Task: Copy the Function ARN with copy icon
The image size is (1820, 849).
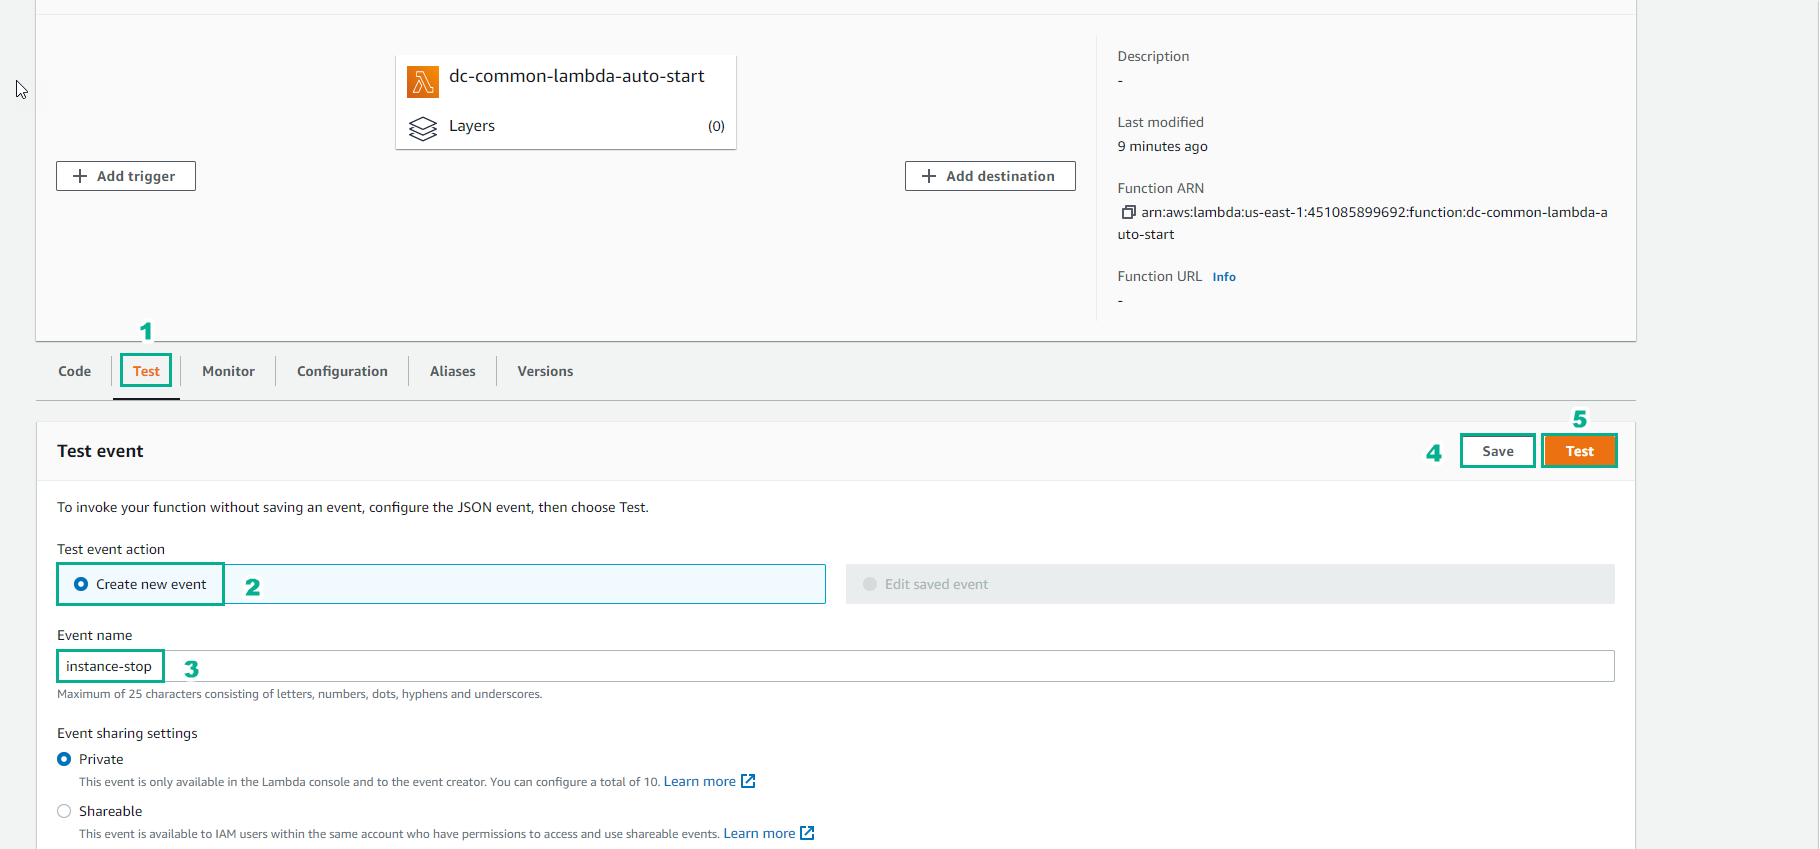Action: pos(1128,212)
